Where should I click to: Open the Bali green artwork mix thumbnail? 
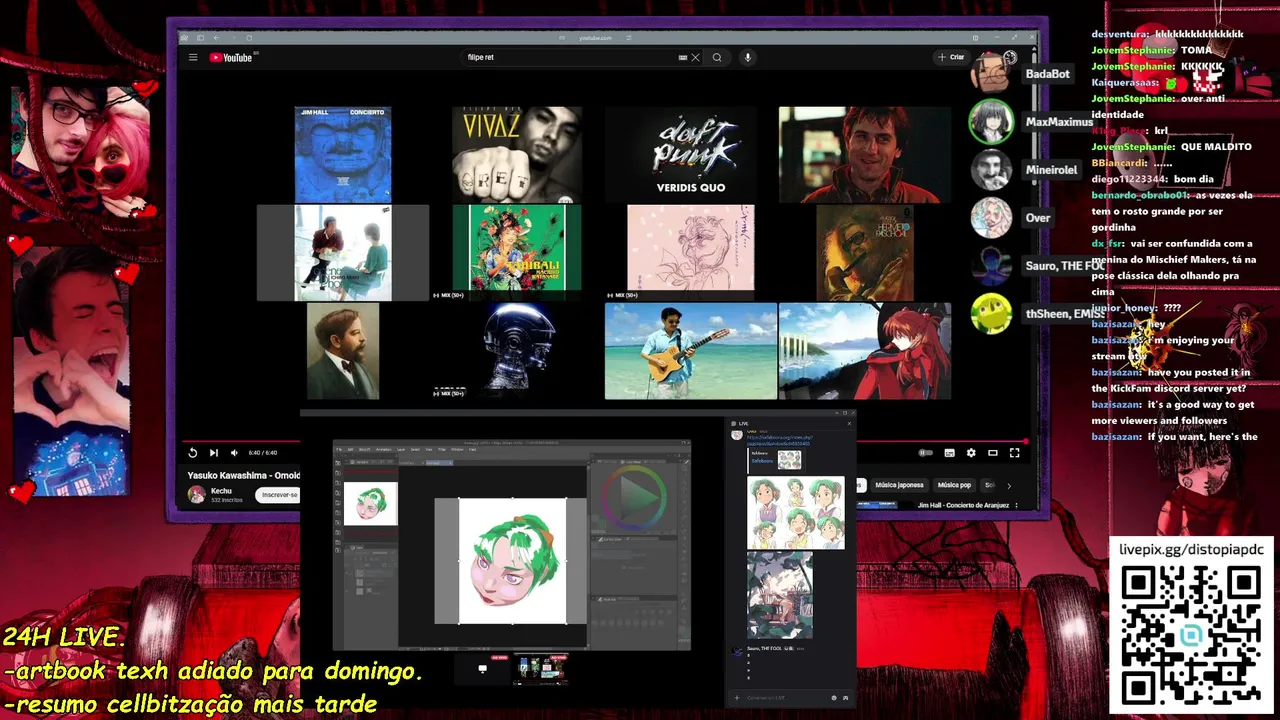tap(517, 253)
